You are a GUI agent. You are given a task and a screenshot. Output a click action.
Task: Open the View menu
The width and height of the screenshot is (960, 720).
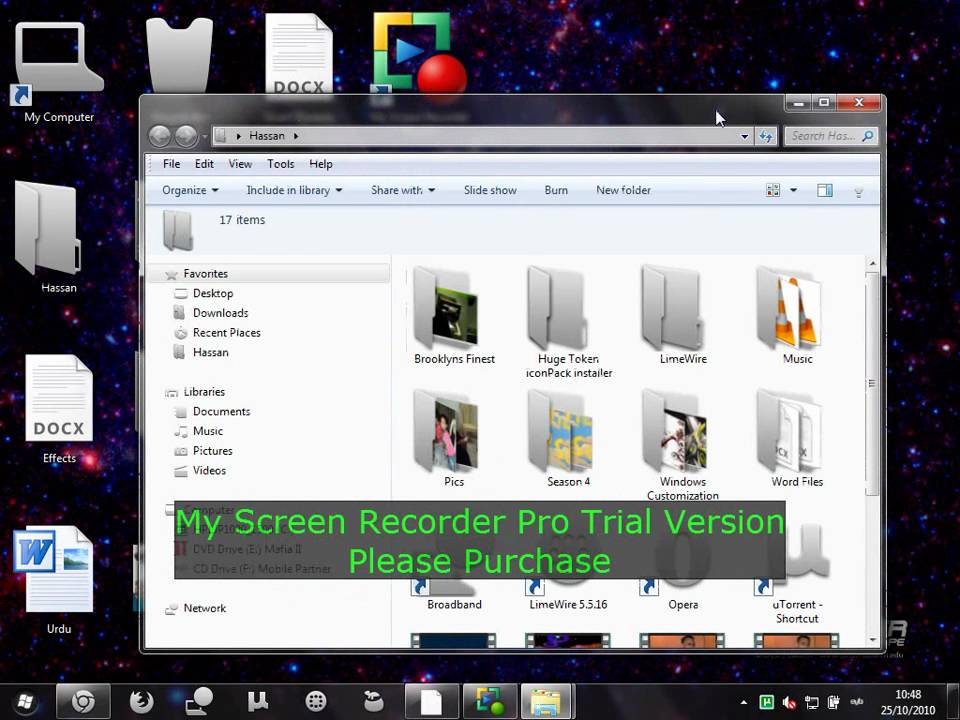tap(240, 163)
